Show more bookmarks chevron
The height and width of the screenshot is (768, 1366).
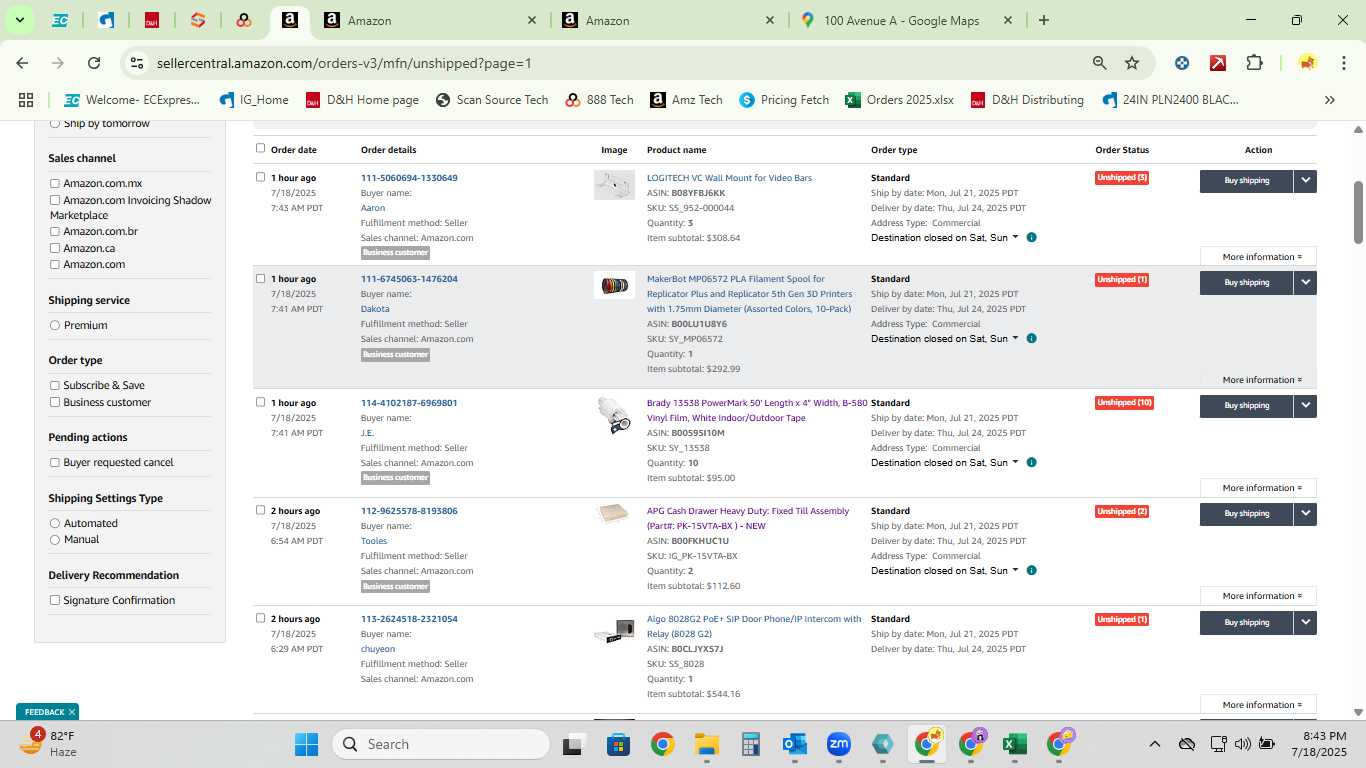(x=1330, y=100)
